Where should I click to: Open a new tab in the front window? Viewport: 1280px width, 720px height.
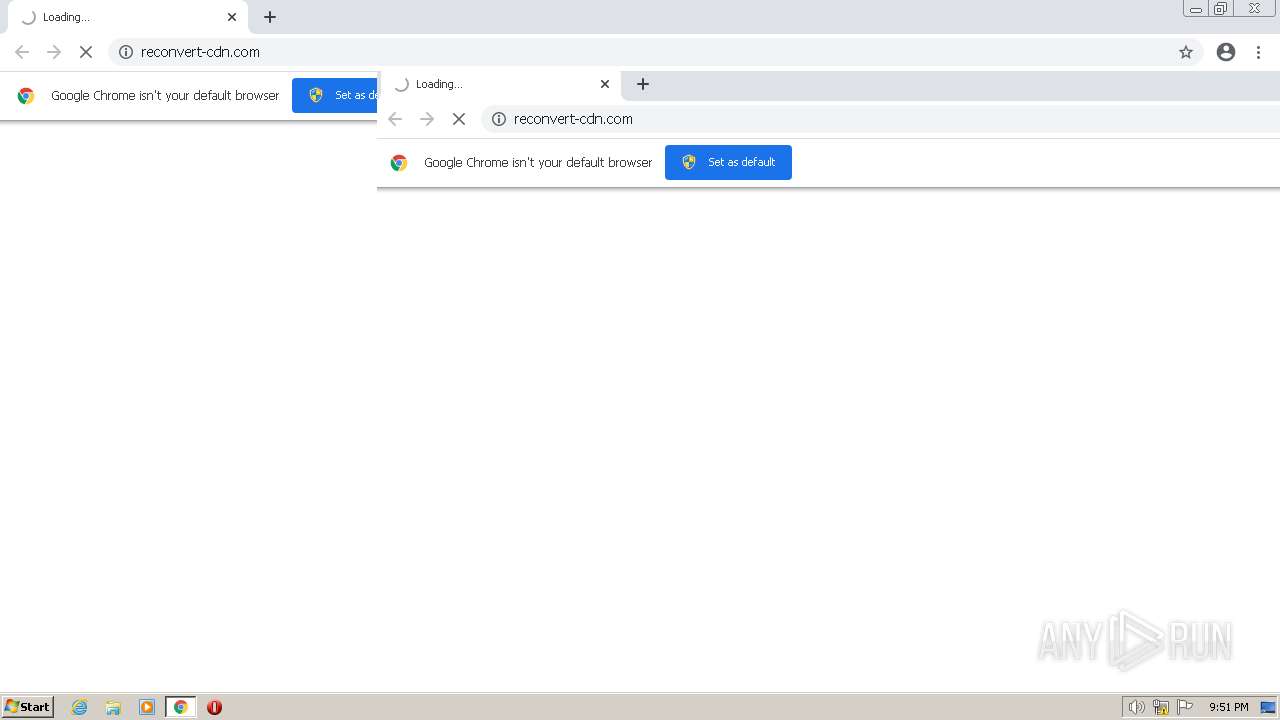pos(643,84)
